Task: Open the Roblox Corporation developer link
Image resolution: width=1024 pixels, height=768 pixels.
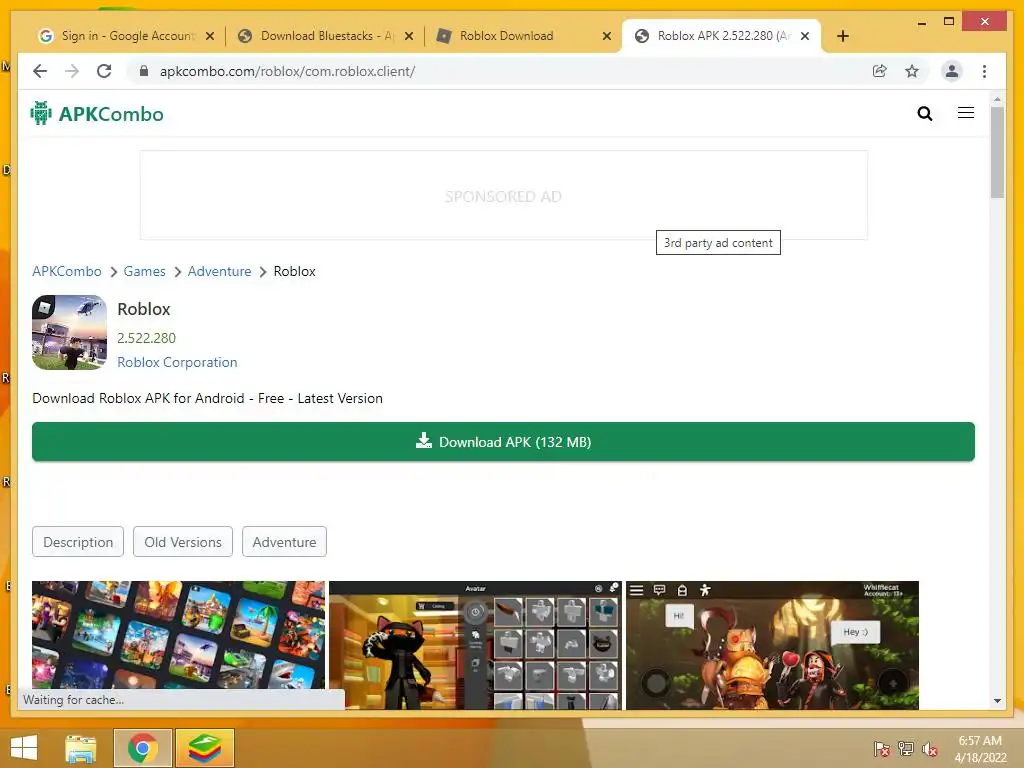Action: point(177,362)
